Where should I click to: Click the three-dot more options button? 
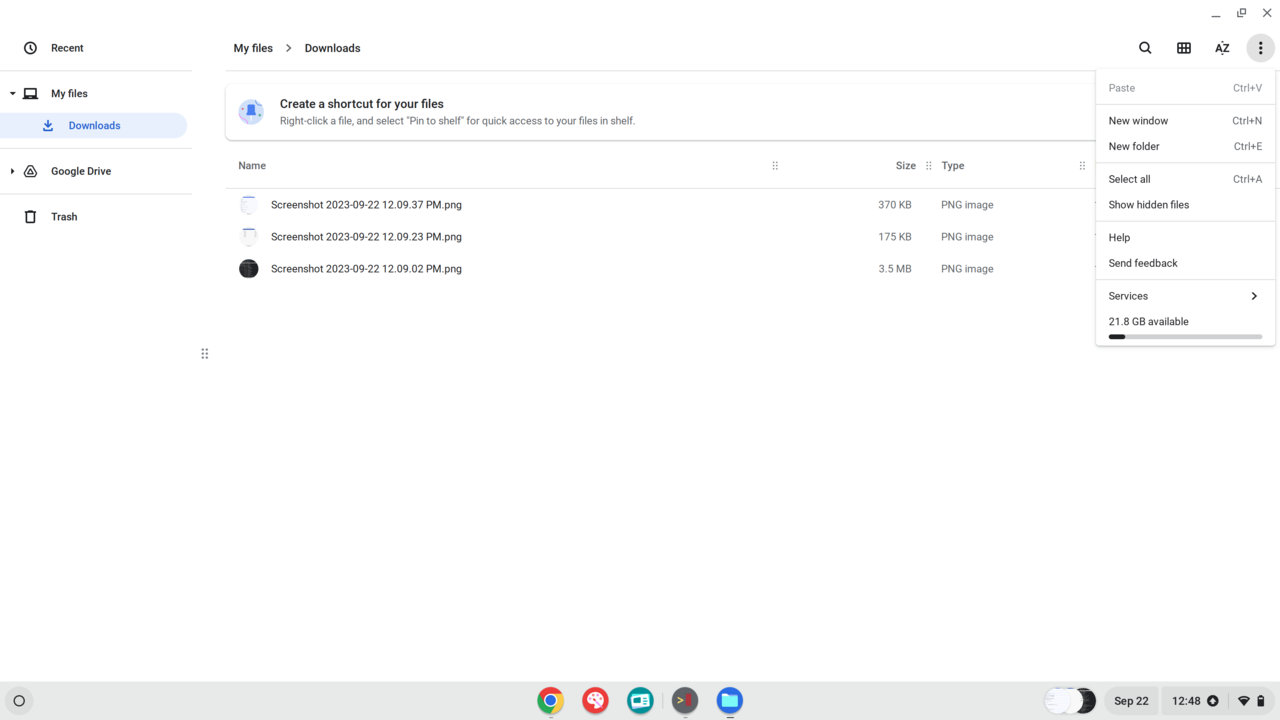click(x=1260, y=48)
